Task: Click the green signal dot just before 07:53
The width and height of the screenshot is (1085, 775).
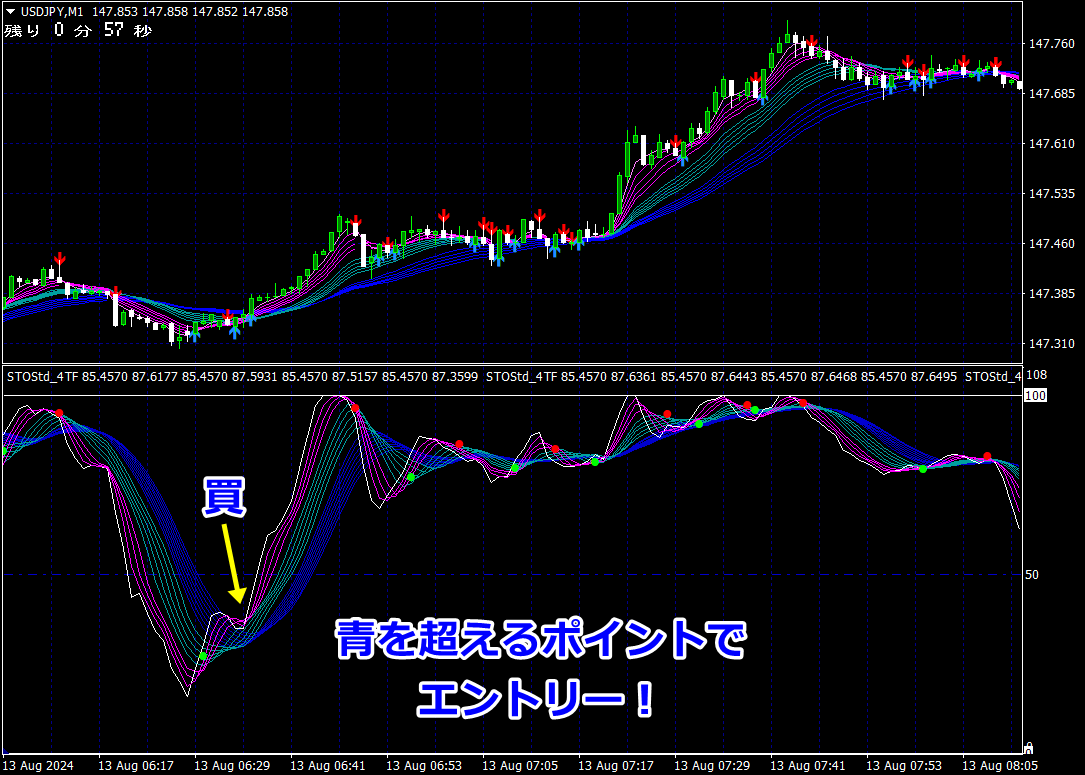Action: pos(922,469)
